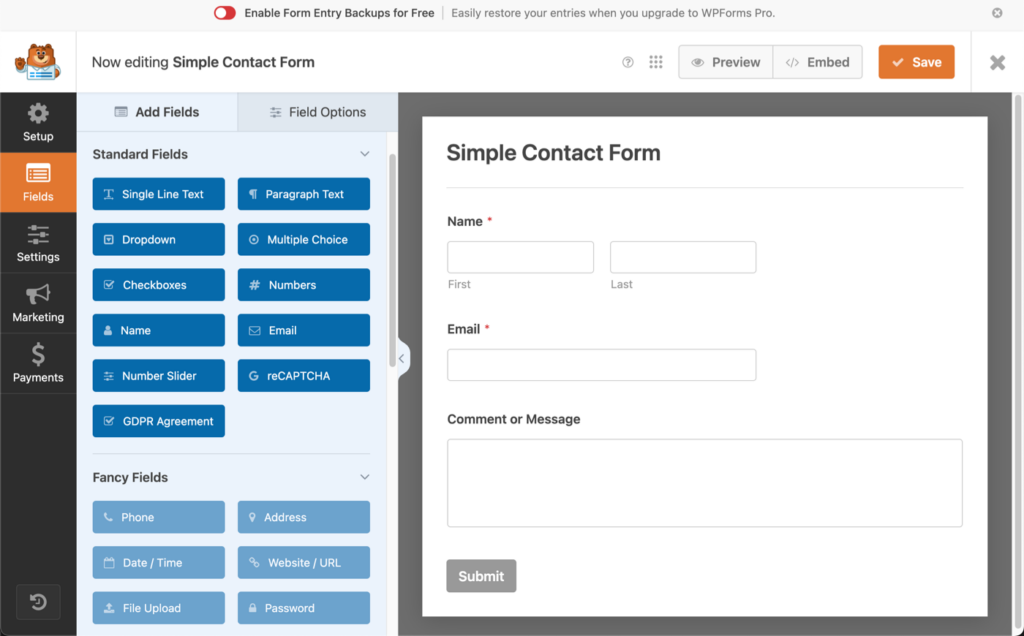1024x636 pixels.
Task: Switch to the Add Fields tab
Action: pyautogui.click(x=156, y=112)
